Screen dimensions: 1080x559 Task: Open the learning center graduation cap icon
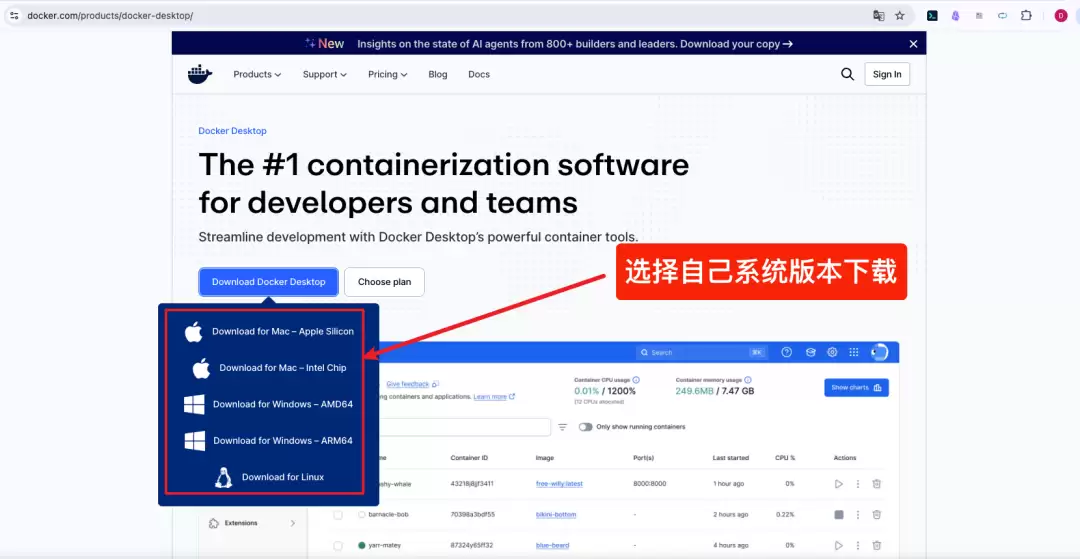pos(811,352)
